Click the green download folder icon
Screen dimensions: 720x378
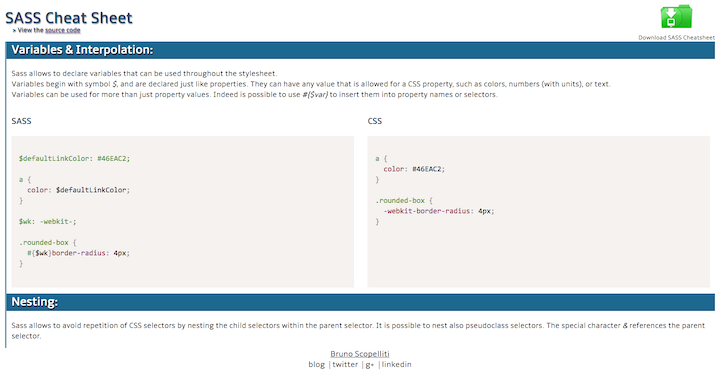676,17
